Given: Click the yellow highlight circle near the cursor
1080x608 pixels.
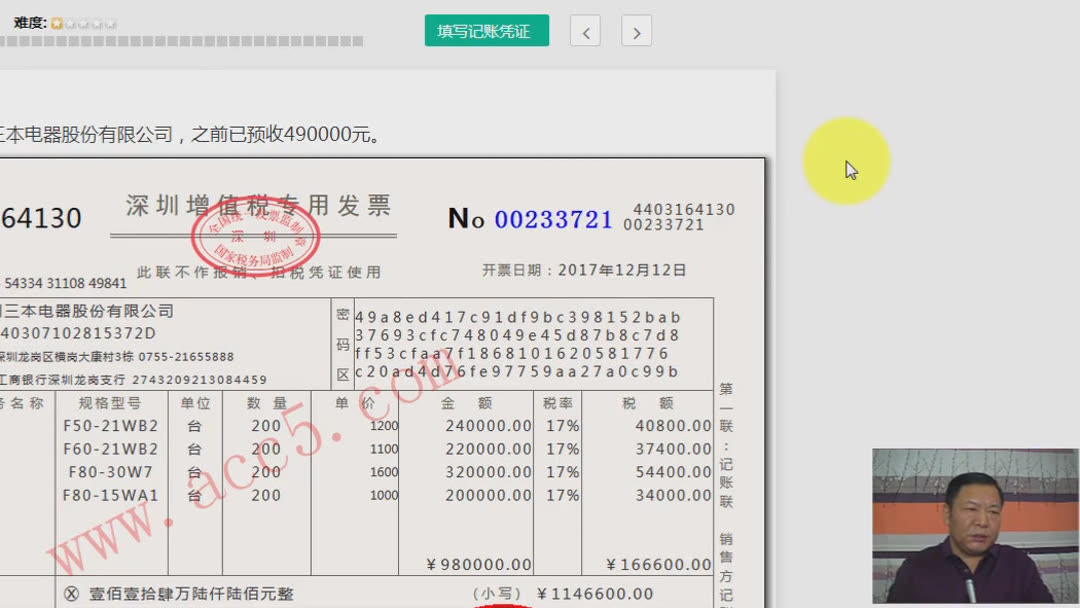Looking at the screenshot, I should tap(846, 160).
